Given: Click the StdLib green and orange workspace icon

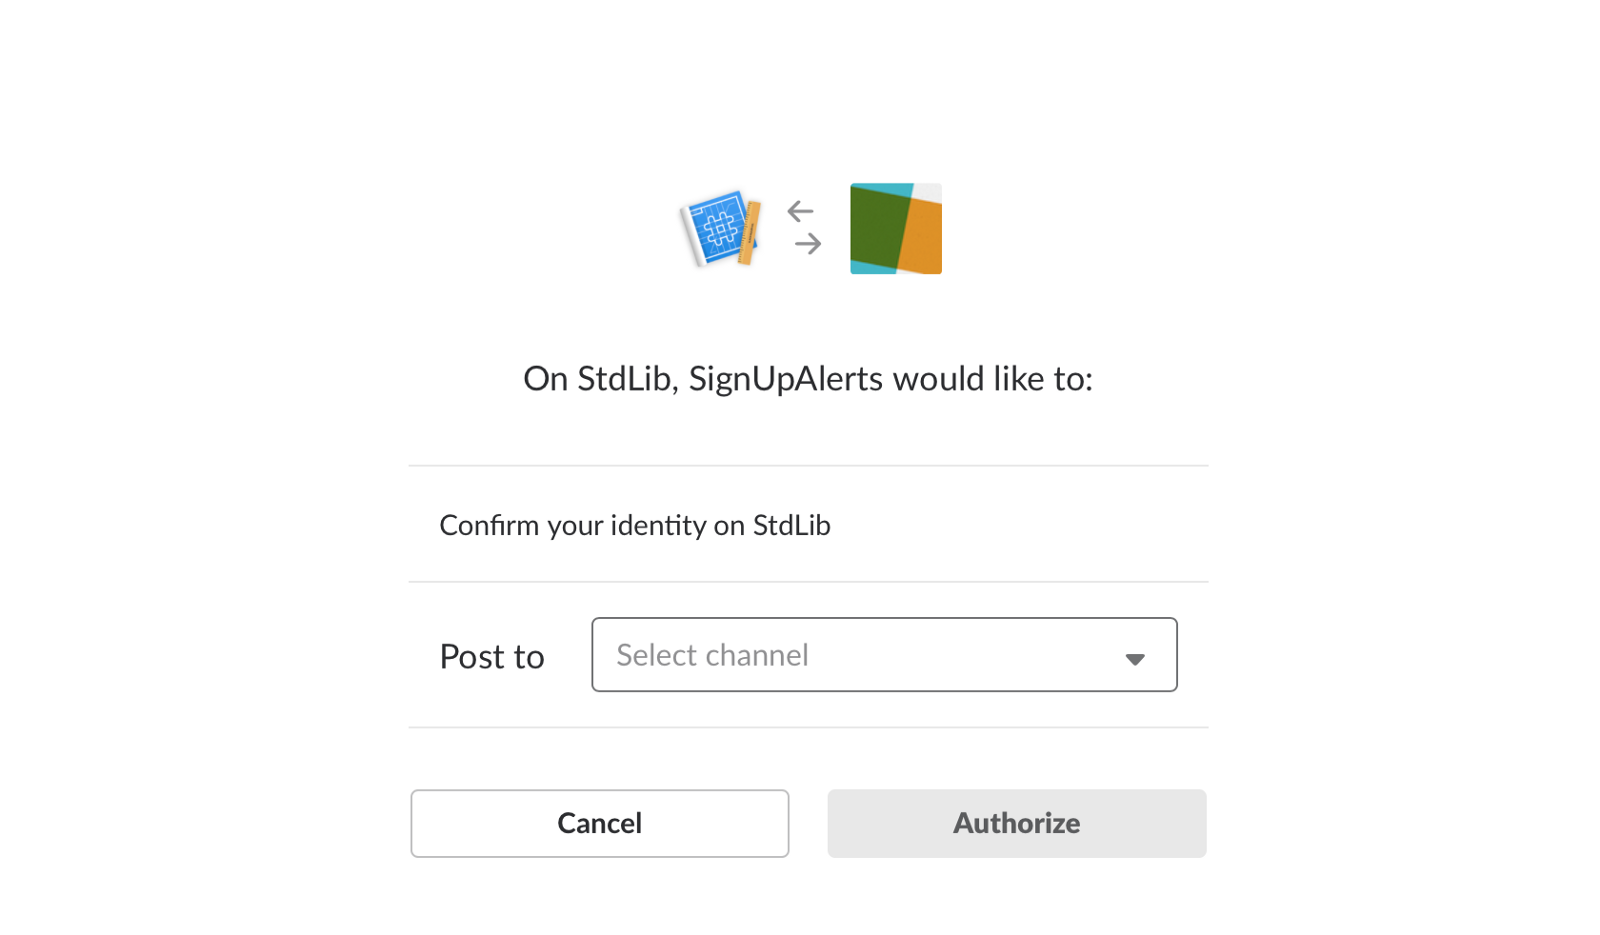Looking at the screenshot, I should tap(895, 228).
